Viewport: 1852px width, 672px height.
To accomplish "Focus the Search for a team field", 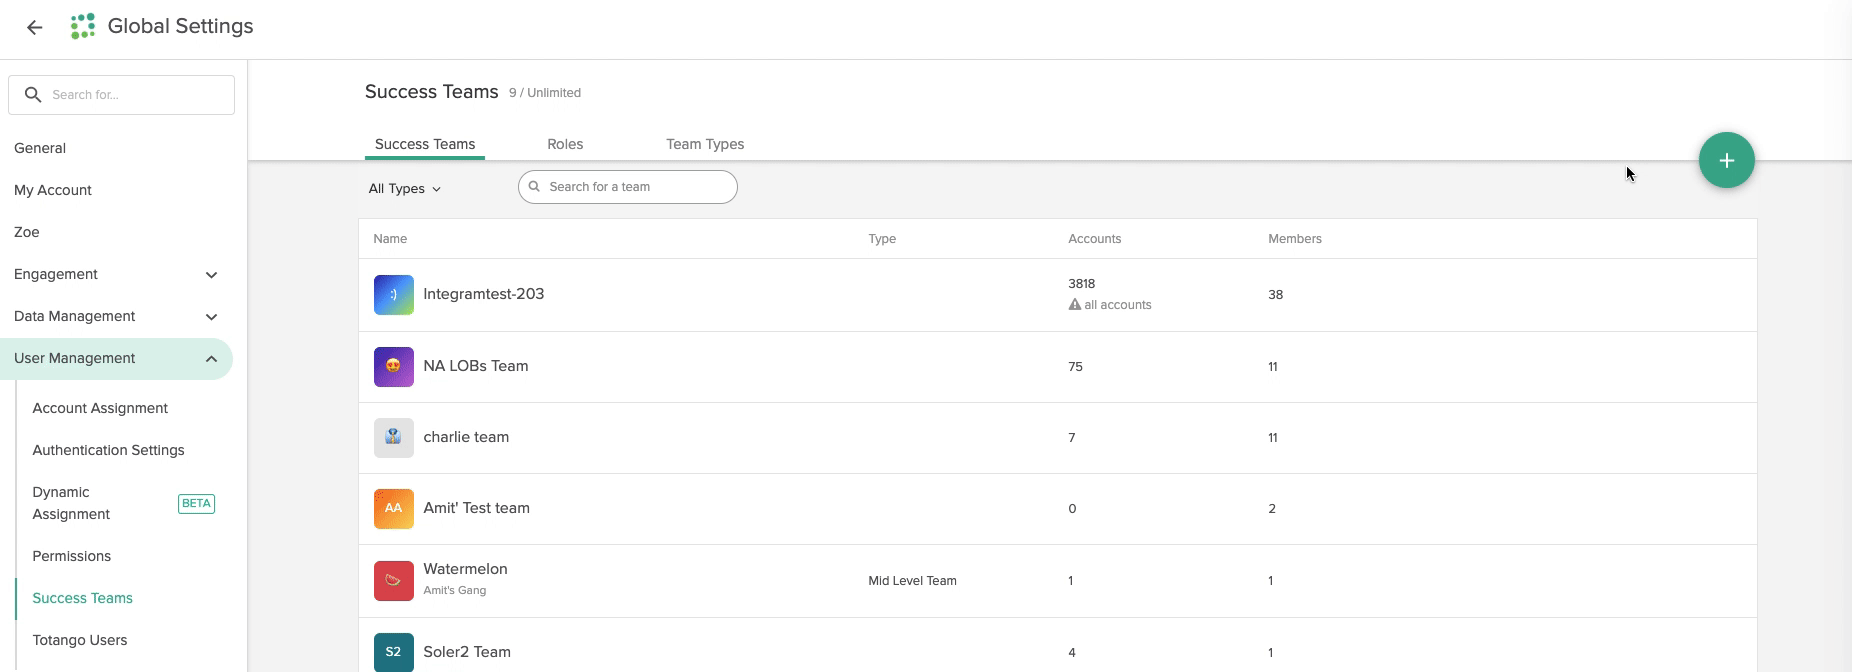I will 628,187.
